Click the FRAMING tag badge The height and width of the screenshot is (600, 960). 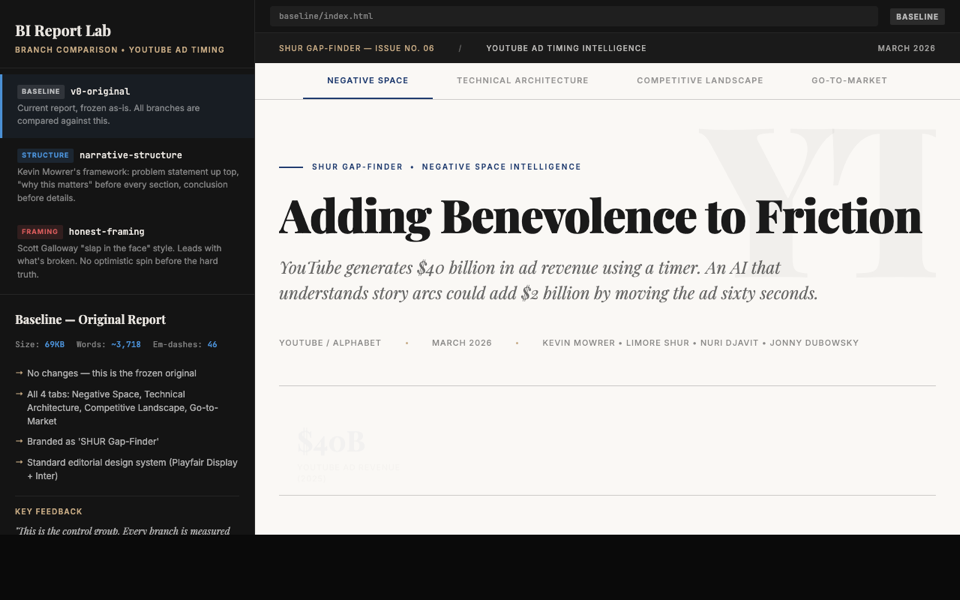point(40,231)
